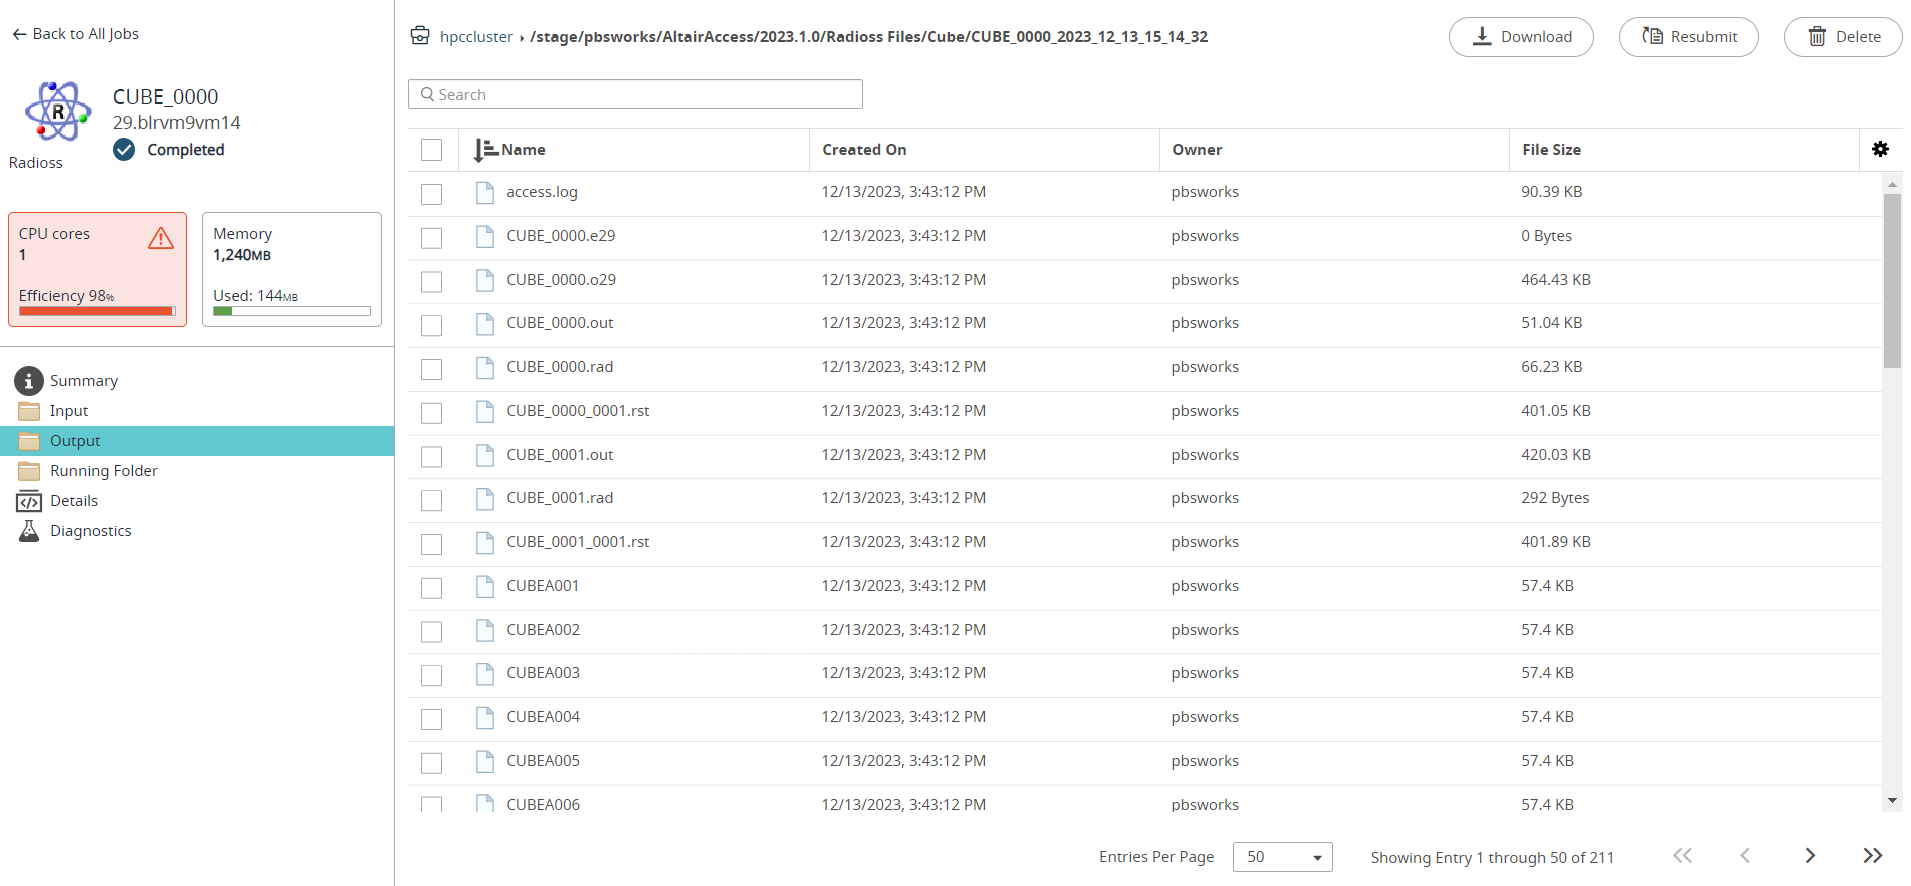
Task: Click the Summary info icon
Action: point(29,380)
